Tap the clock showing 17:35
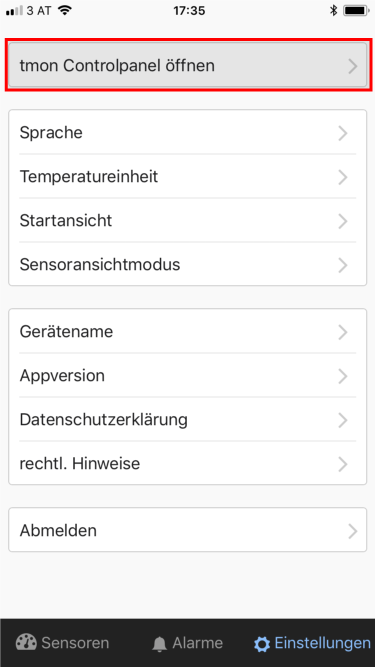The height and width of the screenshot is (667, 375). (x=189, y=11)
